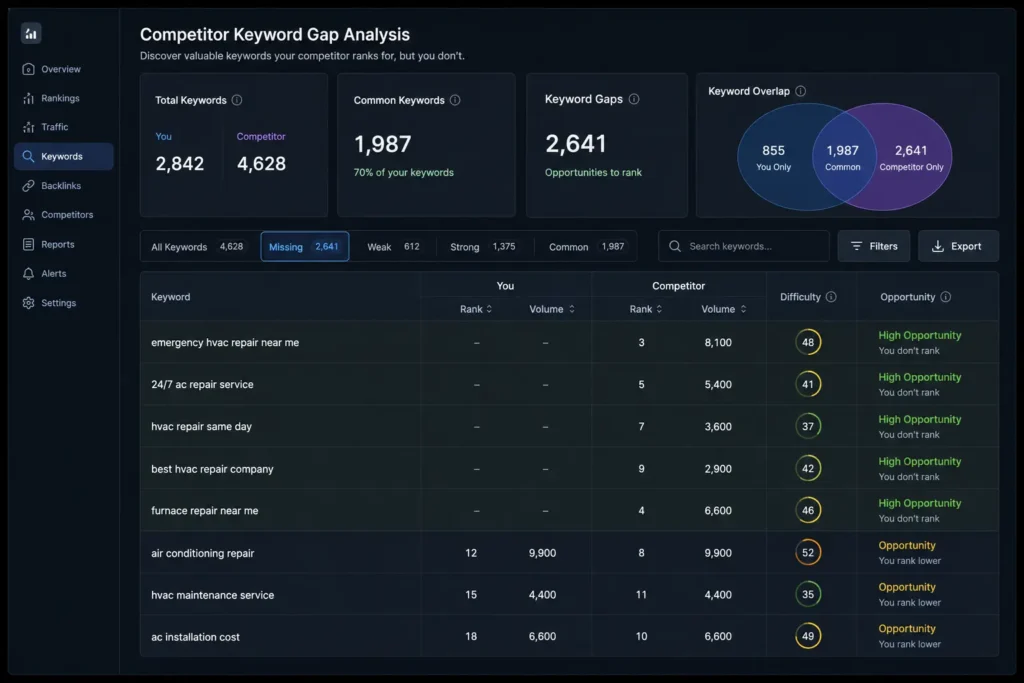Click the Difficulty column info icon
Screen dimensions: 1024x683
coord(831,297)
